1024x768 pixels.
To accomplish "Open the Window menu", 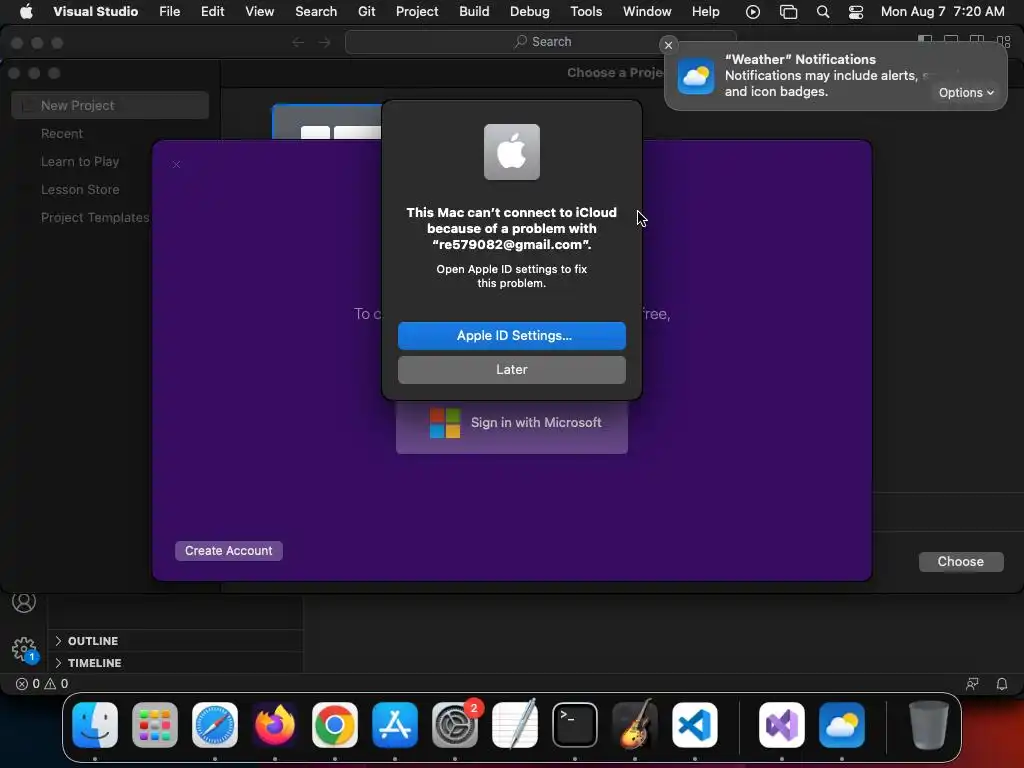I will (x=647, y=11).
